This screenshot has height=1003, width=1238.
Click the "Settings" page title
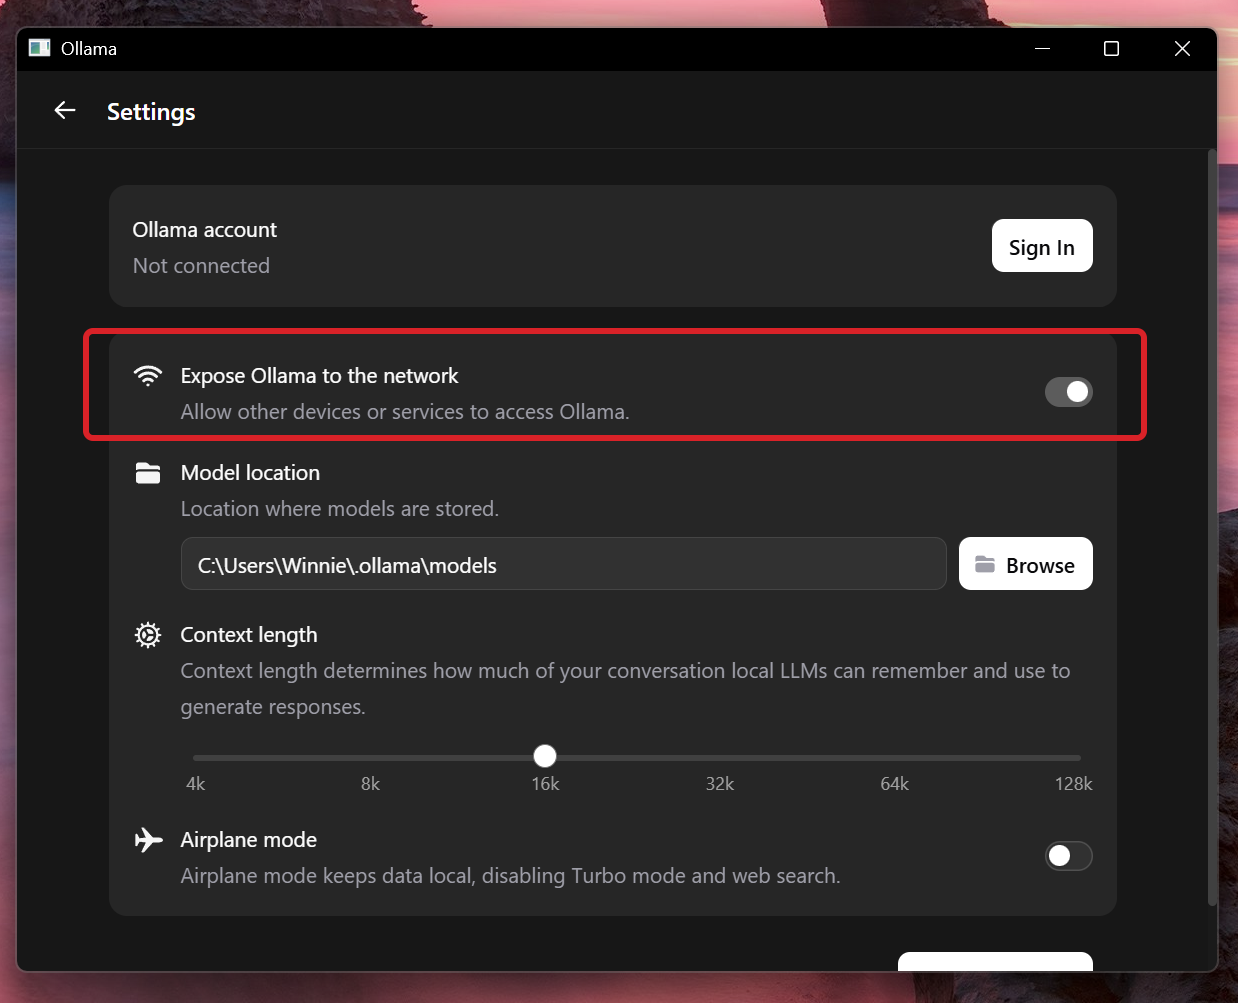[151, 112]
